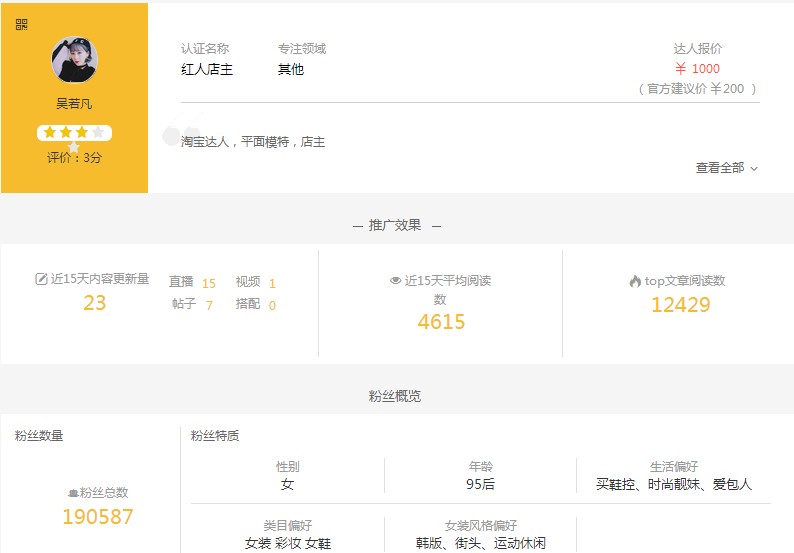Select the 视频 count 1

pyautogui.click(x=272, y=283)
